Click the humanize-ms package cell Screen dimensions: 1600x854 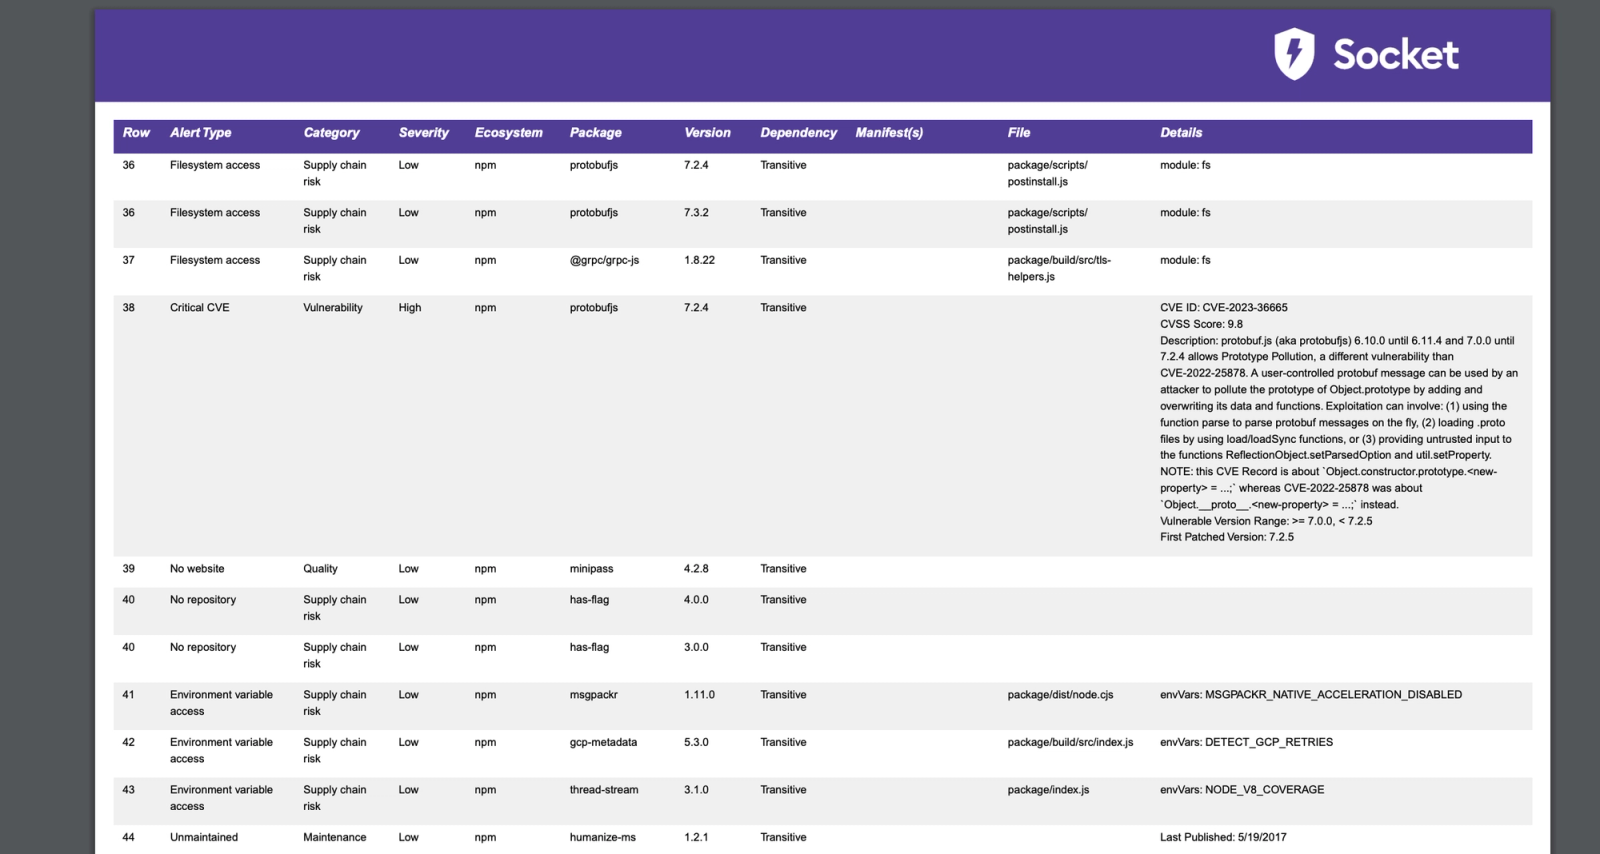[602, 837]
